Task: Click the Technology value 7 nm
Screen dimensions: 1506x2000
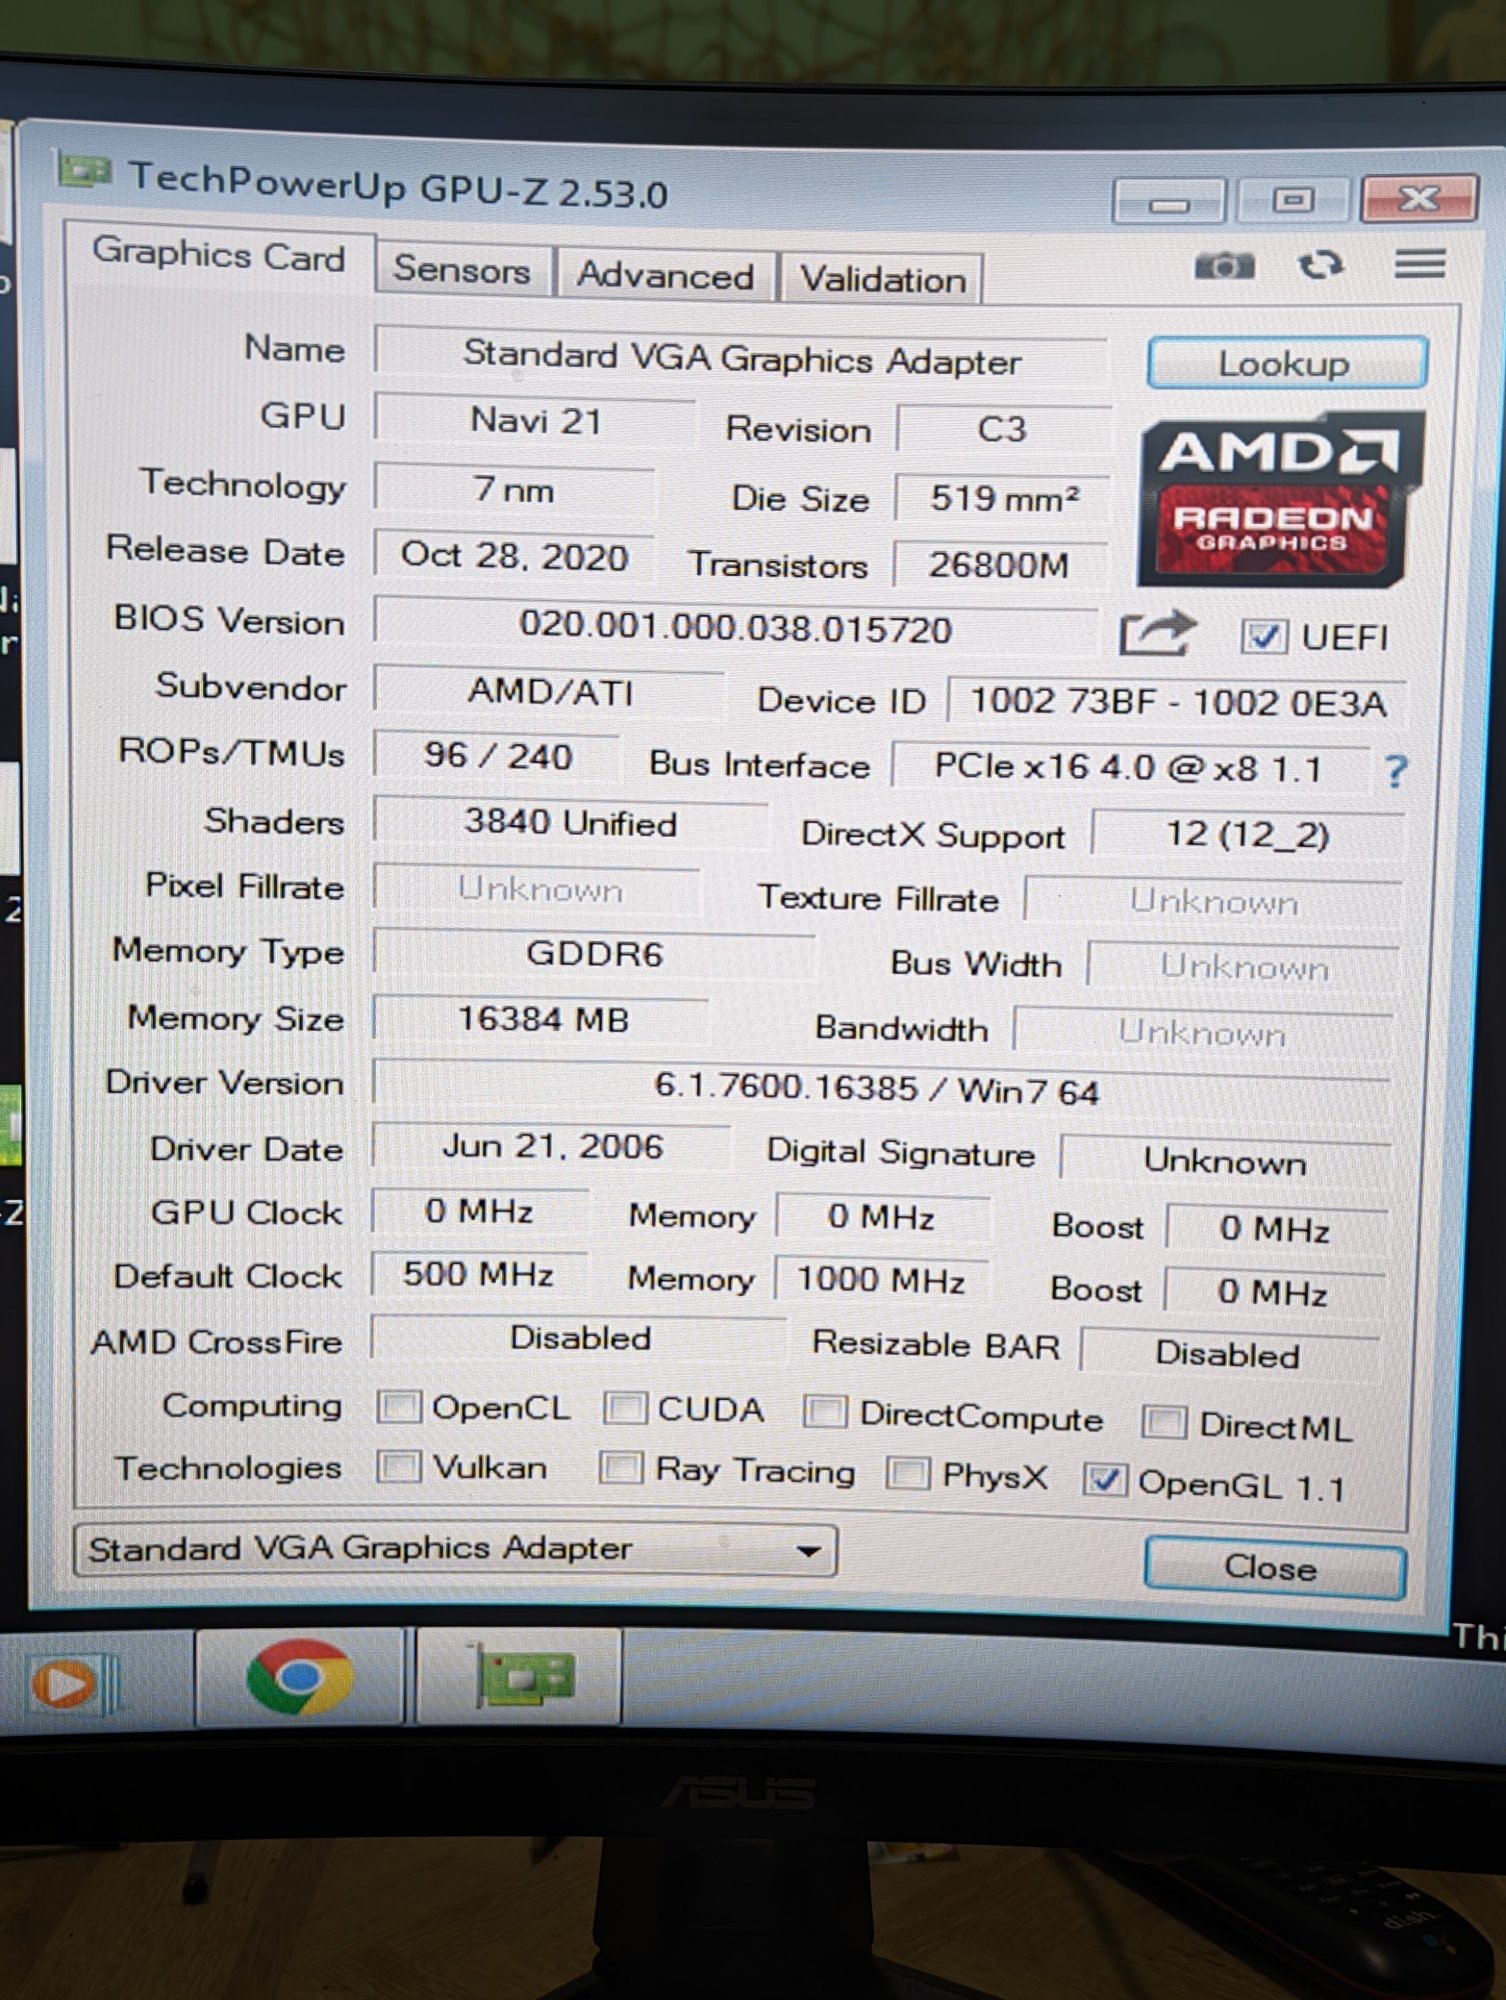Action: coord(514,489)
